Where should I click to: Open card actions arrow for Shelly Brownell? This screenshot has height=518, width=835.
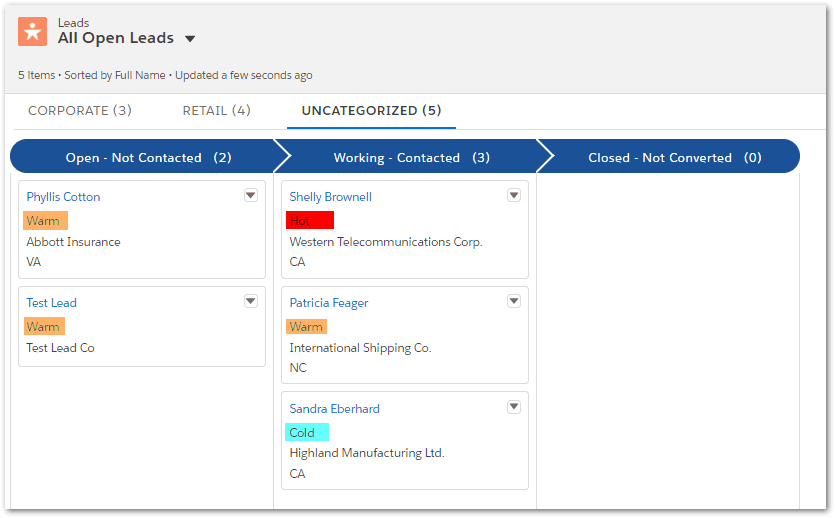point(514,196)
